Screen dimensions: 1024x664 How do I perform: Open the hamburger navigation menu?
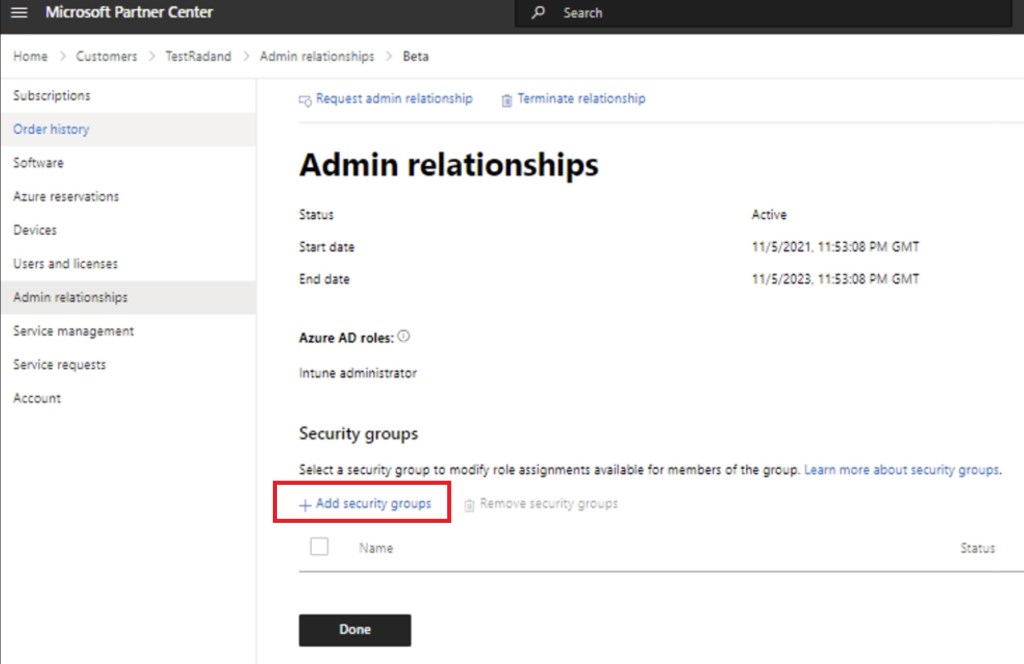tap(19, 13)
